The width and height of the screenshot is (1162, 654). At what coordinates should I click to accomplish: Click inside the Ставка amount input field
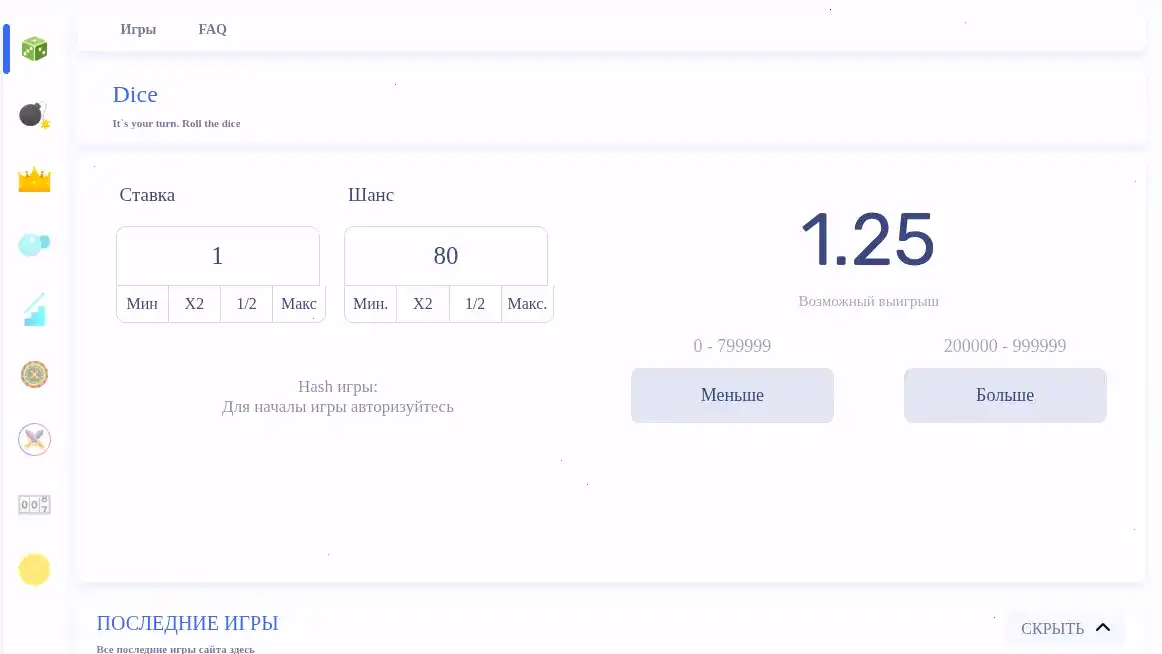coord(217,256)
